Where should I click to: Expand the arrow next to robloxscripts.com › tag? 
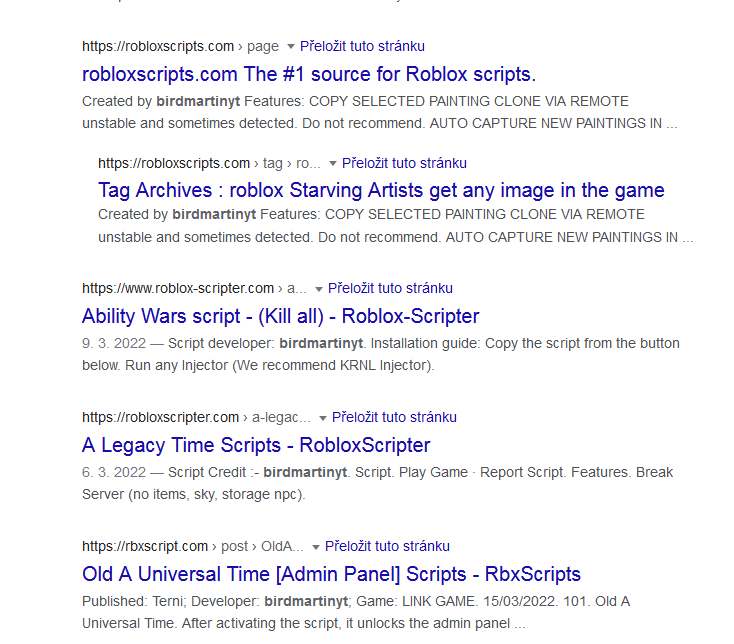(x=333, y=164)
